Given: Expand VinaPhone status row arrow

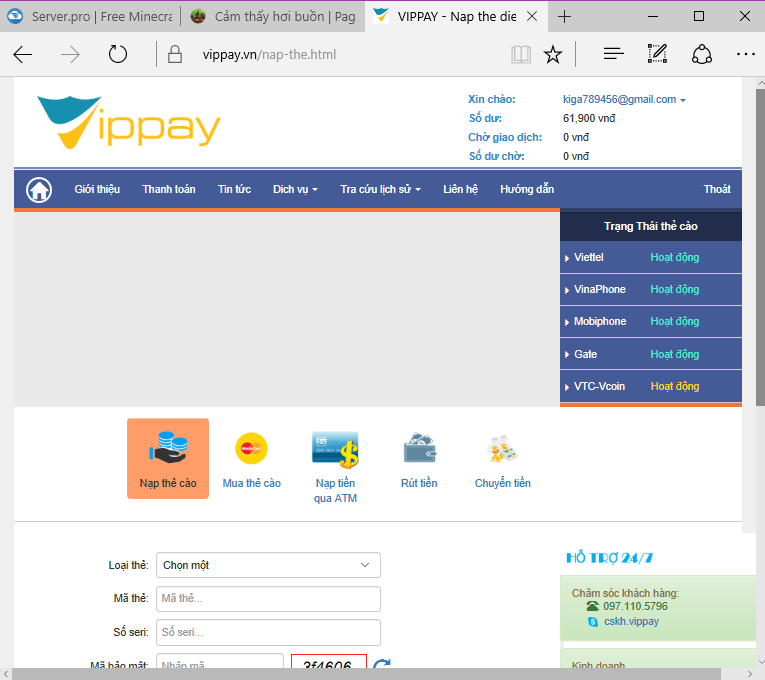Looking at the screenshot, I should tap(567, 290).
